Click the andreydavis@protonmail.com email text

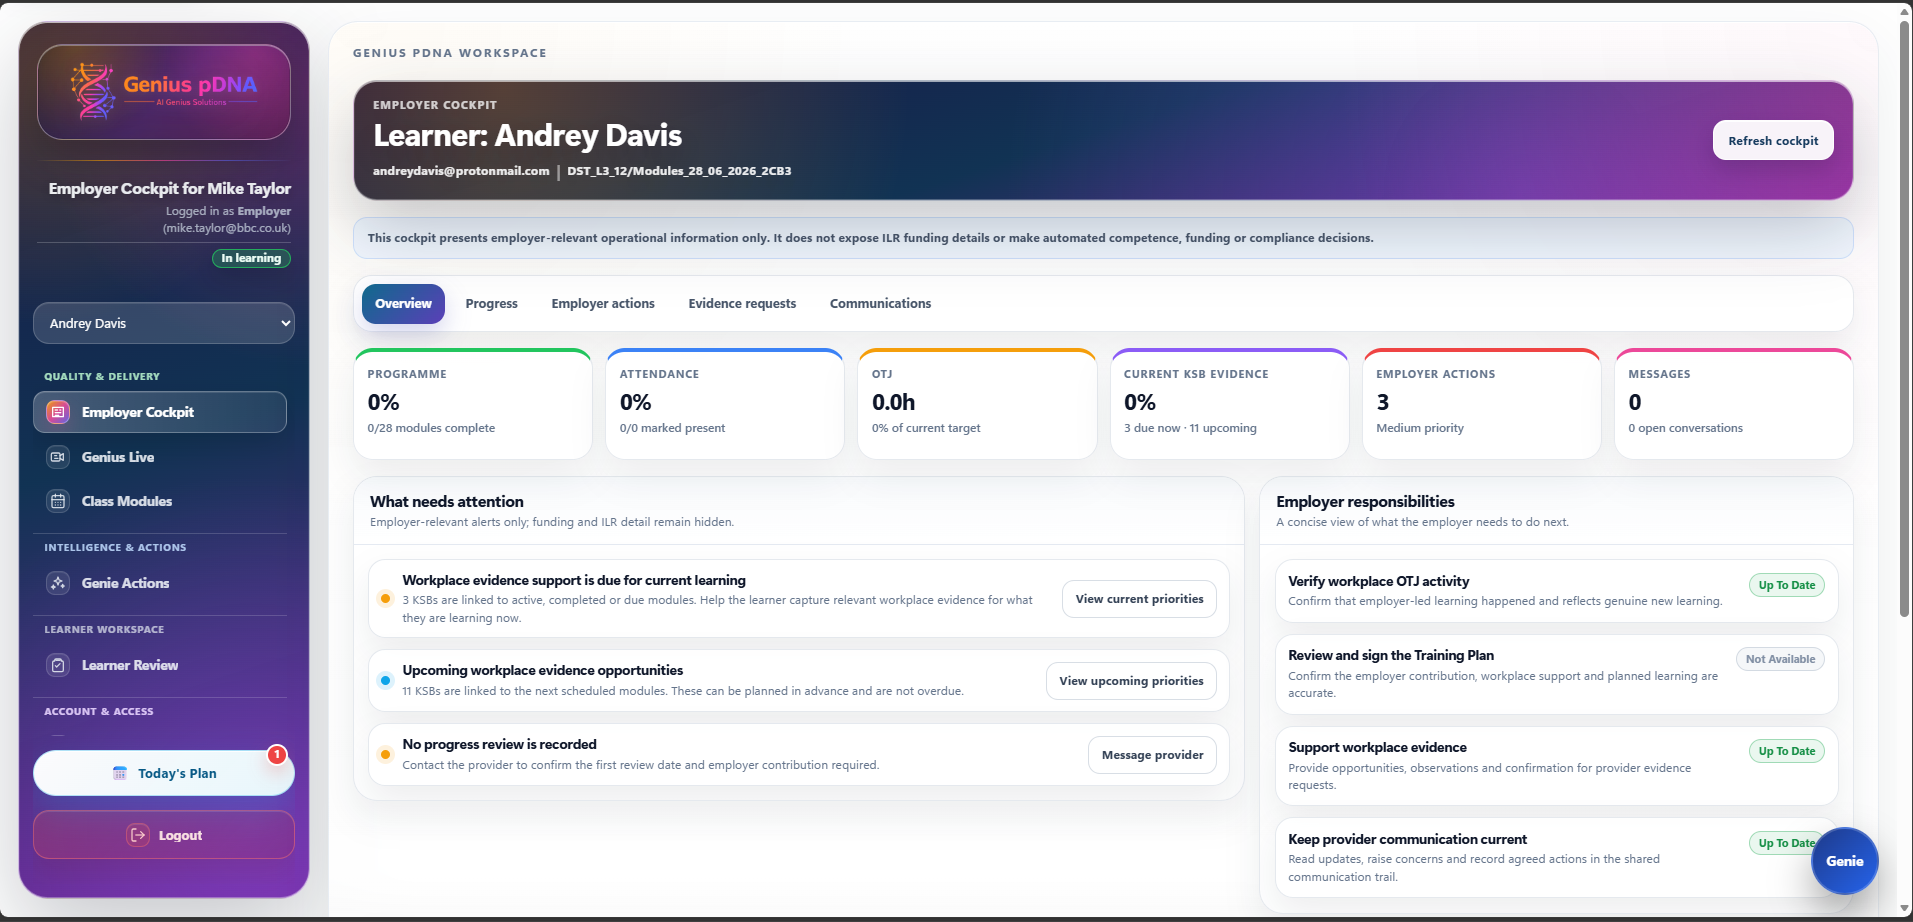click(x=461, y=171)
